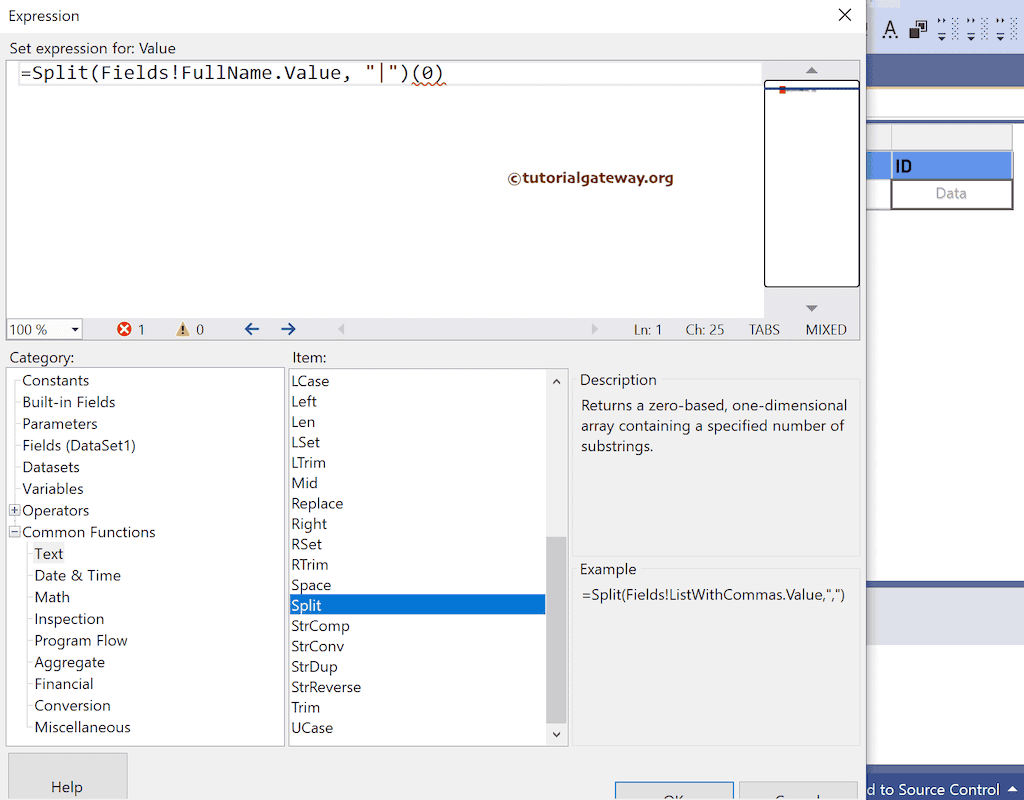Toggle the TABS indicator in status bar
The image size is (1024, 800).
point(765,329)
